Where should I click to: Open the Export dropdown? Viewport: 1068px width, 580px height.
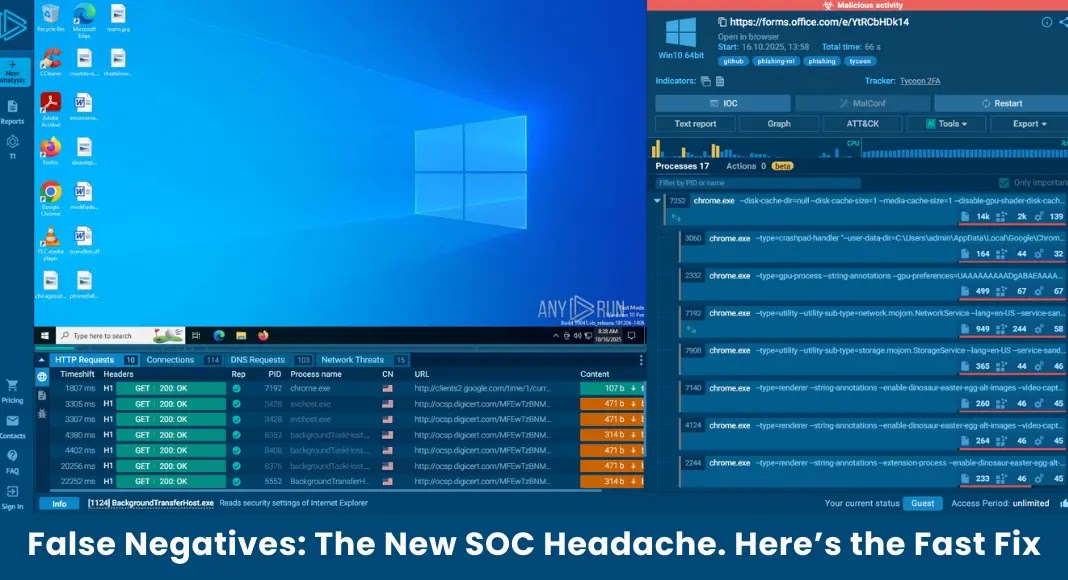point(1028,124)
